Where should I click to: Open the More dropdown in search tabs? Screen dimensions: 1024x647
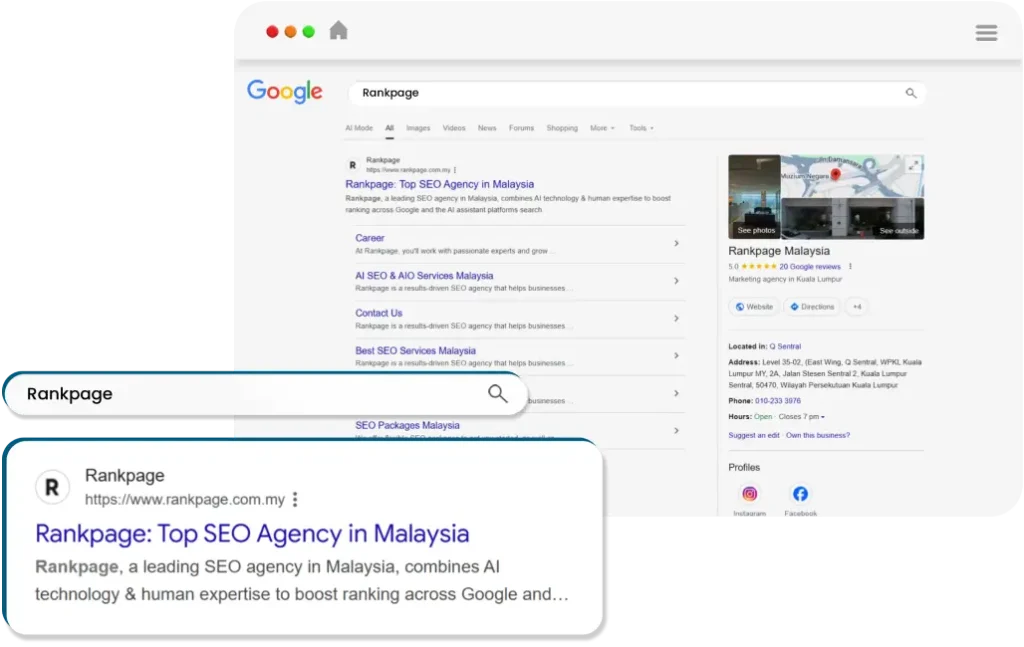point(602,128)
